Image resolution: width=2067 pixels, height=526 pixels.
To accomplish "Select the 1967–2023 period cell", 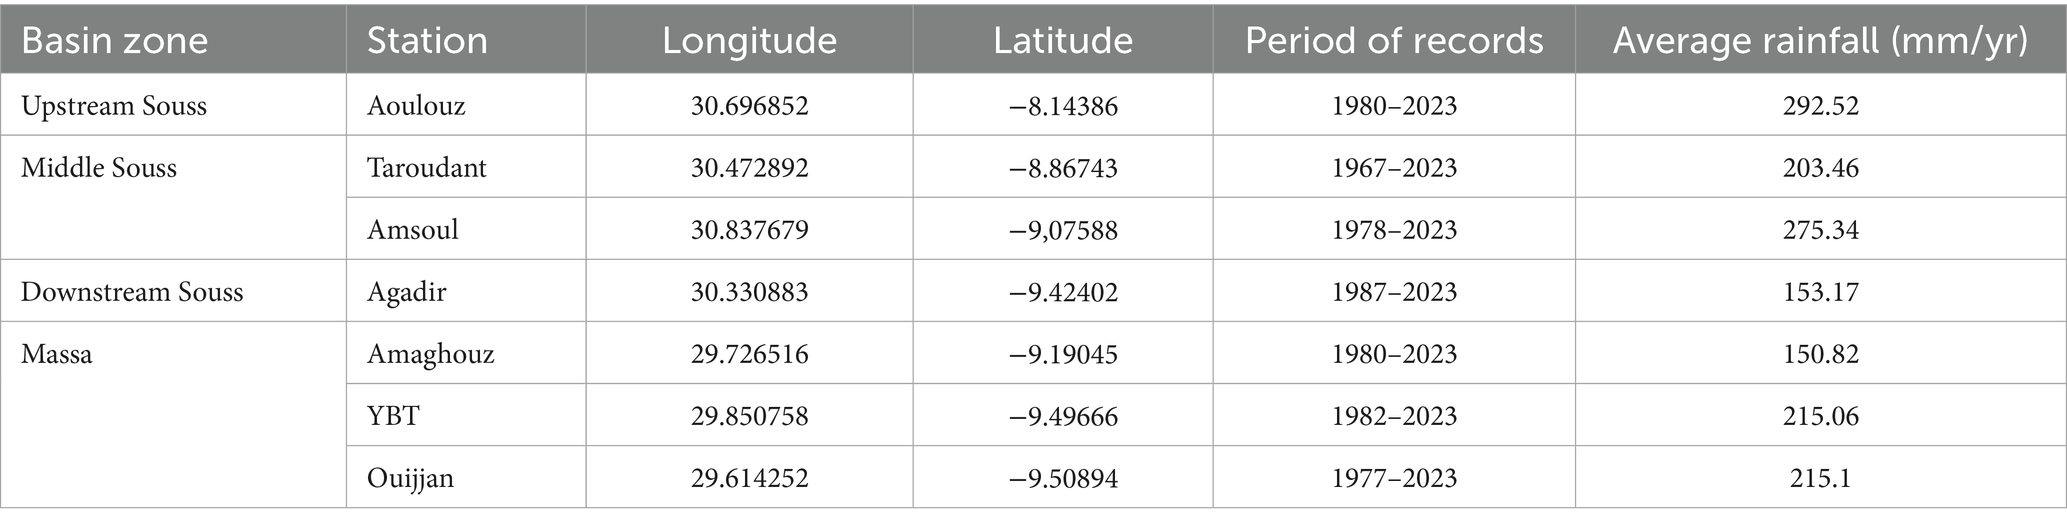I will pos(1394,168).
